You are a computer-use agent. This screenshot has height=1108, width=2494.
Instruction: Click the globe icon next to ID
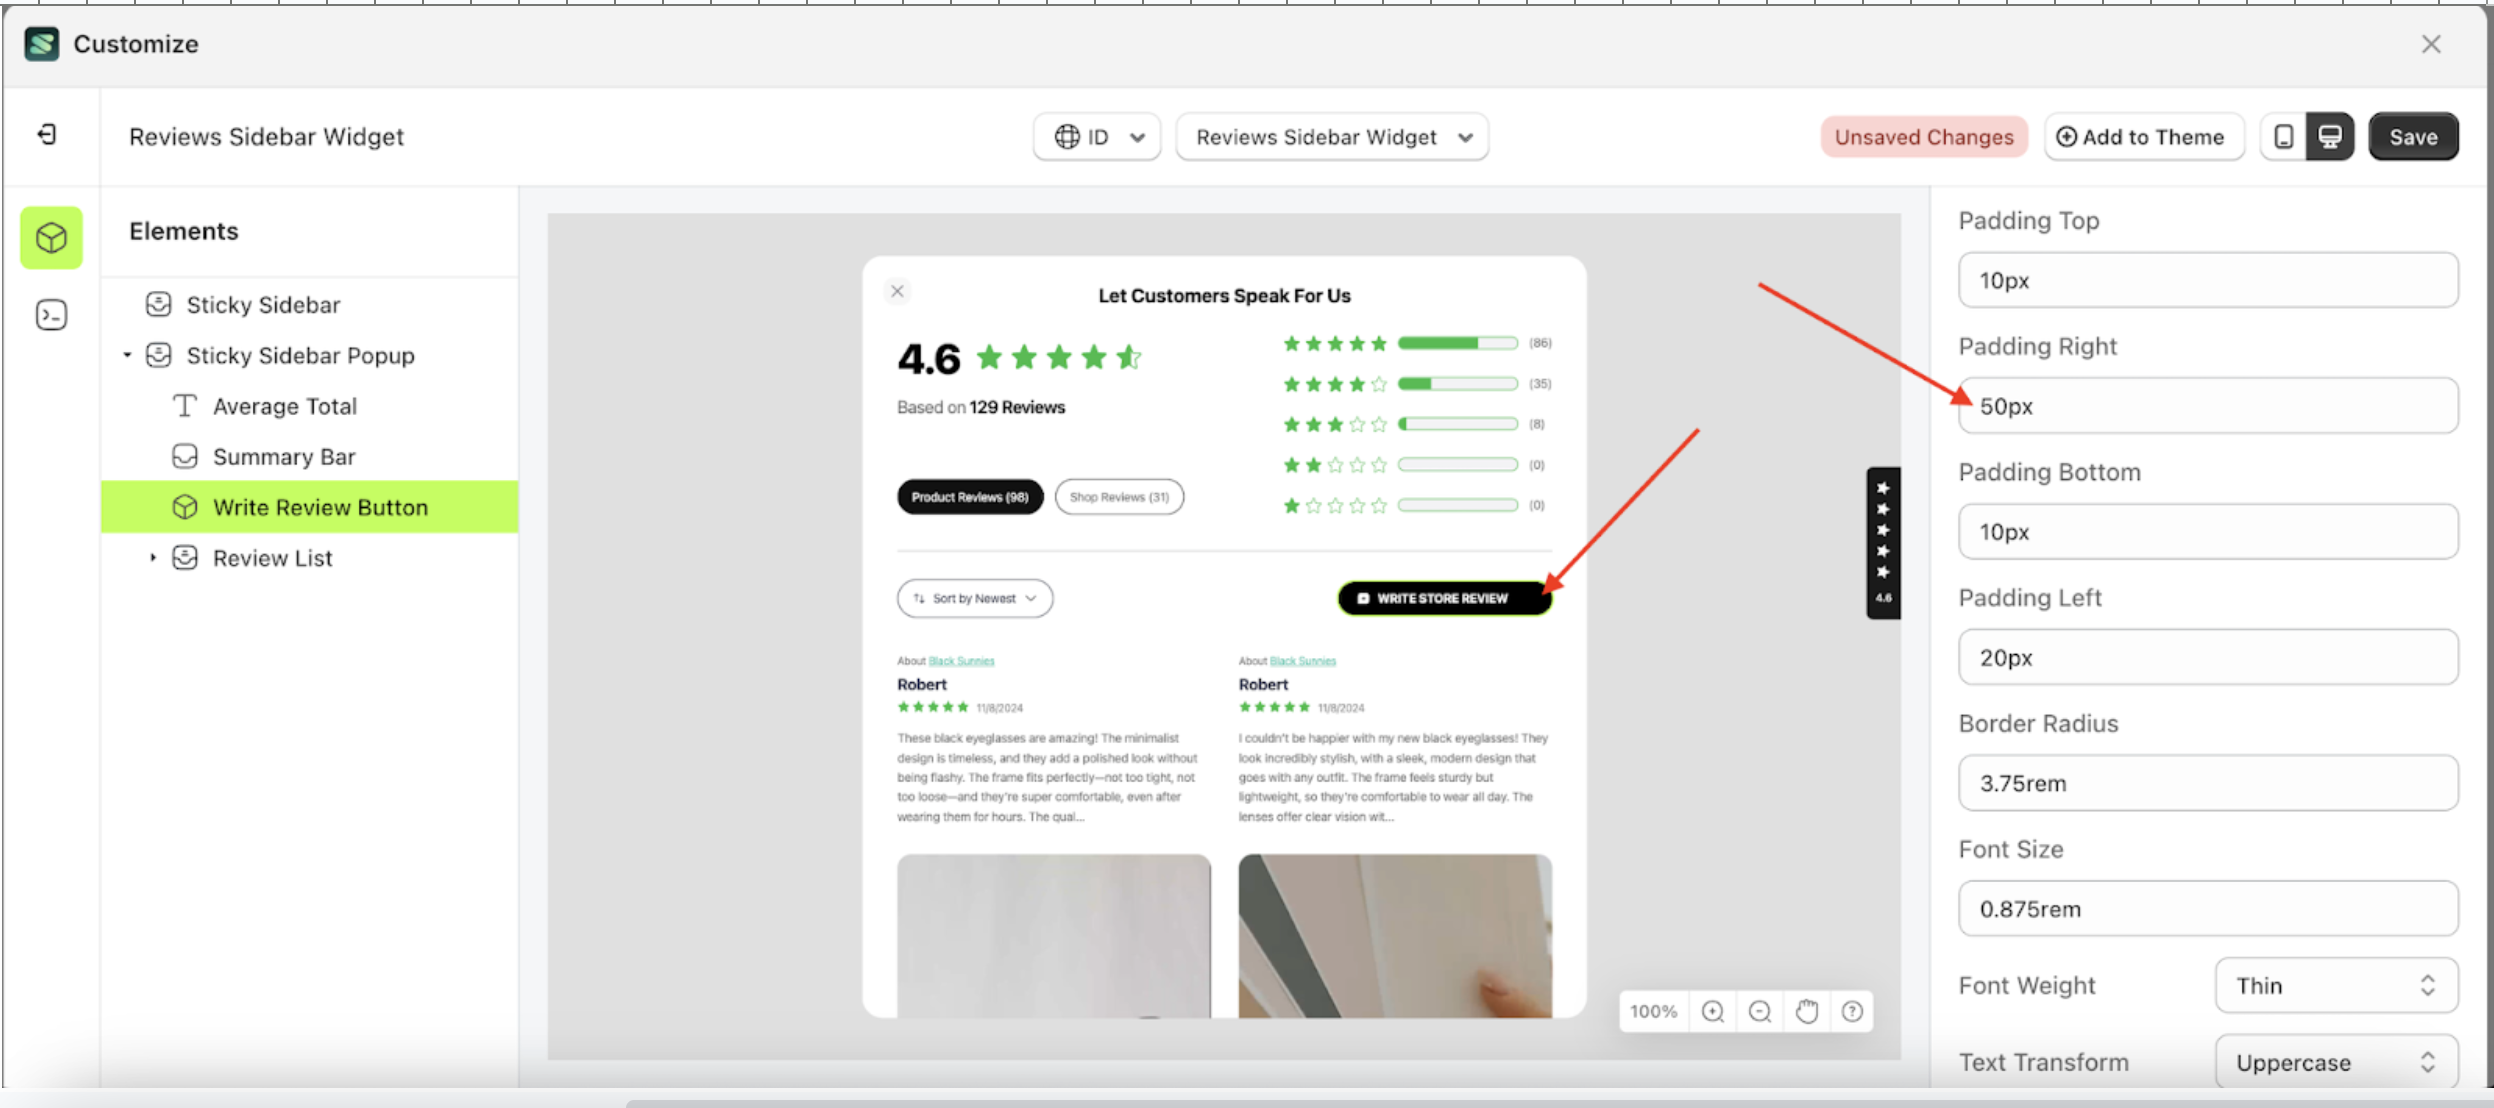pos(1066,137)
